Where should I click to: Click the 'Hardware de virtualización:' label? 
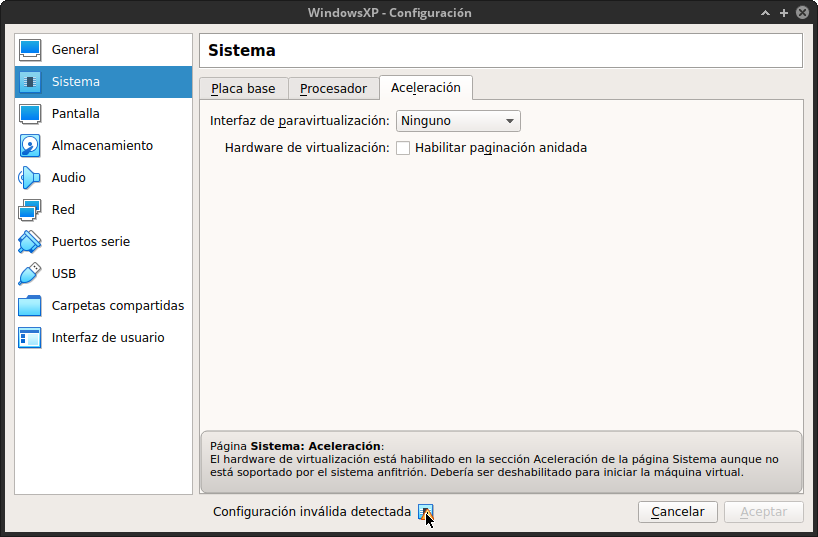(x=307, y=148)
